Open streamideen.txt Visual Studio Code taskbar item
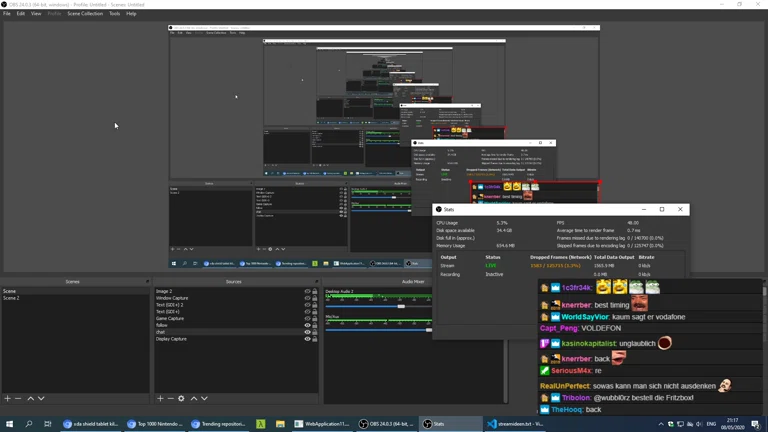The image size is (768, 432). [x=515, y=424]
